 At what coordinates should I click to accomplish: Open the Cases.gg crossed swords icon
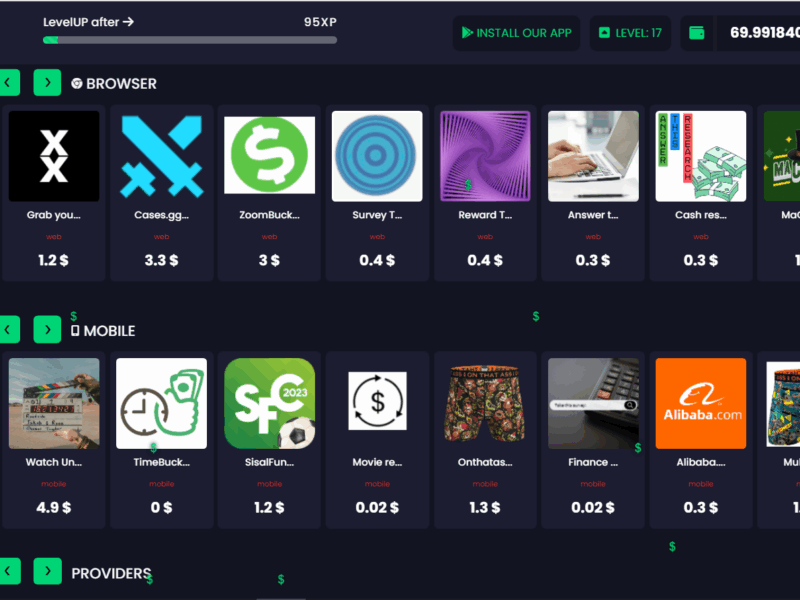pyautogui.click(x=162, y=156)
